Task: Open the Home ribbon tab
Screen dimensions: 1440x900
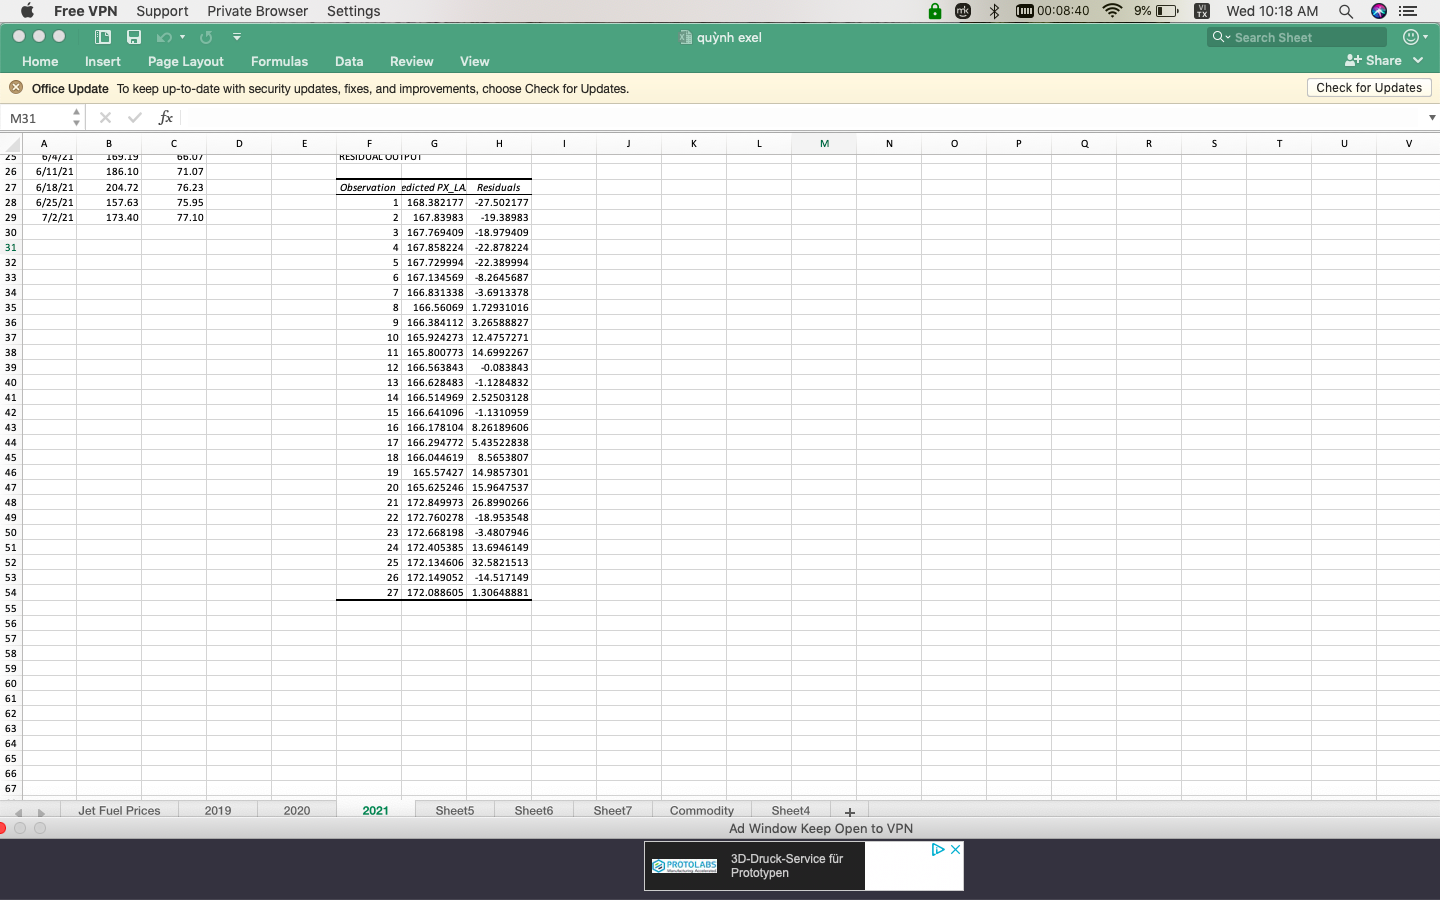Action: click(x=40, y=61)
